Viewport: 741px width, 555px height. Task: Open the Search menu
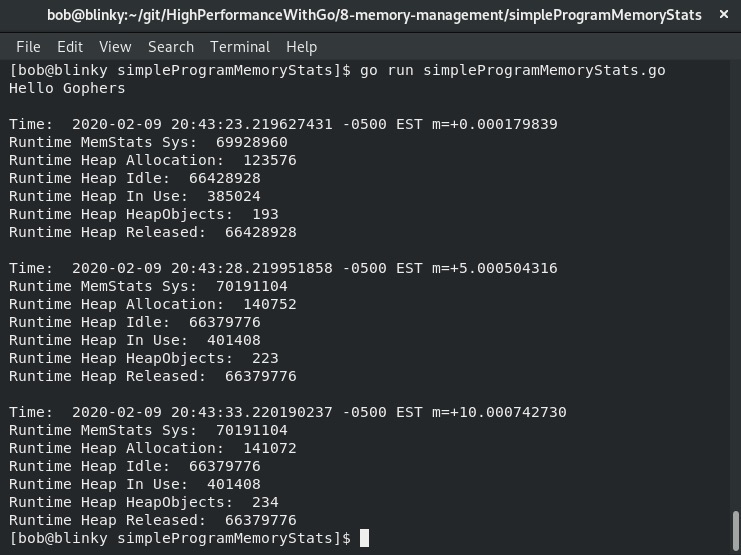(171, 47)
